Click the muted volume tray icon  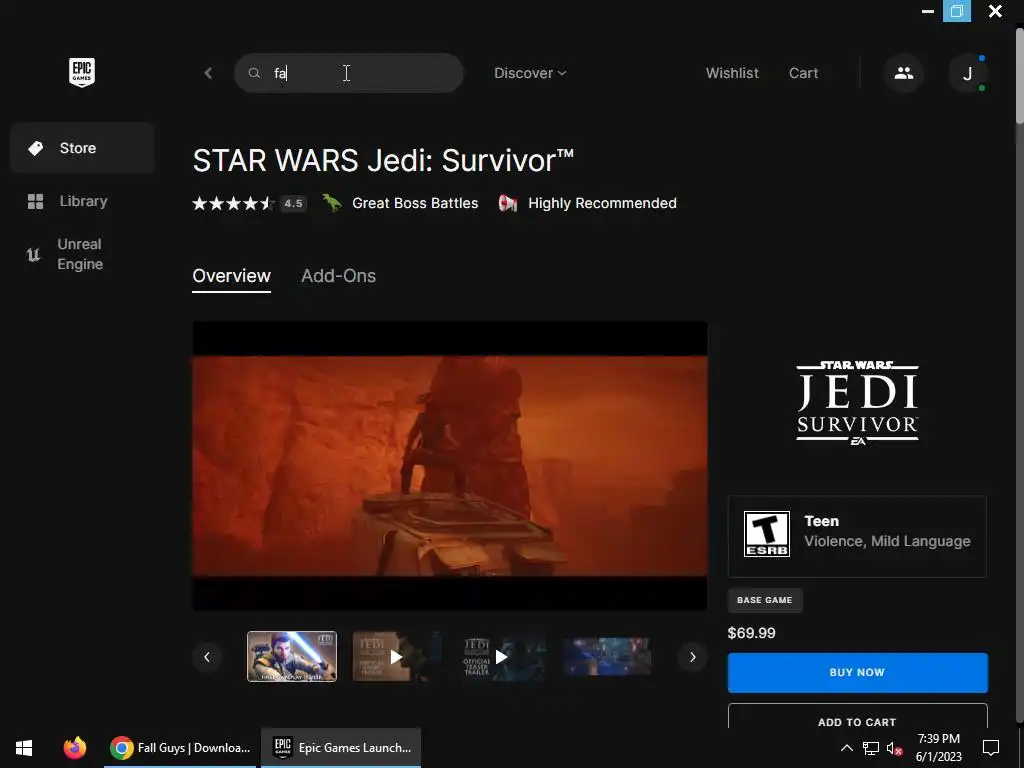point(894,748)
